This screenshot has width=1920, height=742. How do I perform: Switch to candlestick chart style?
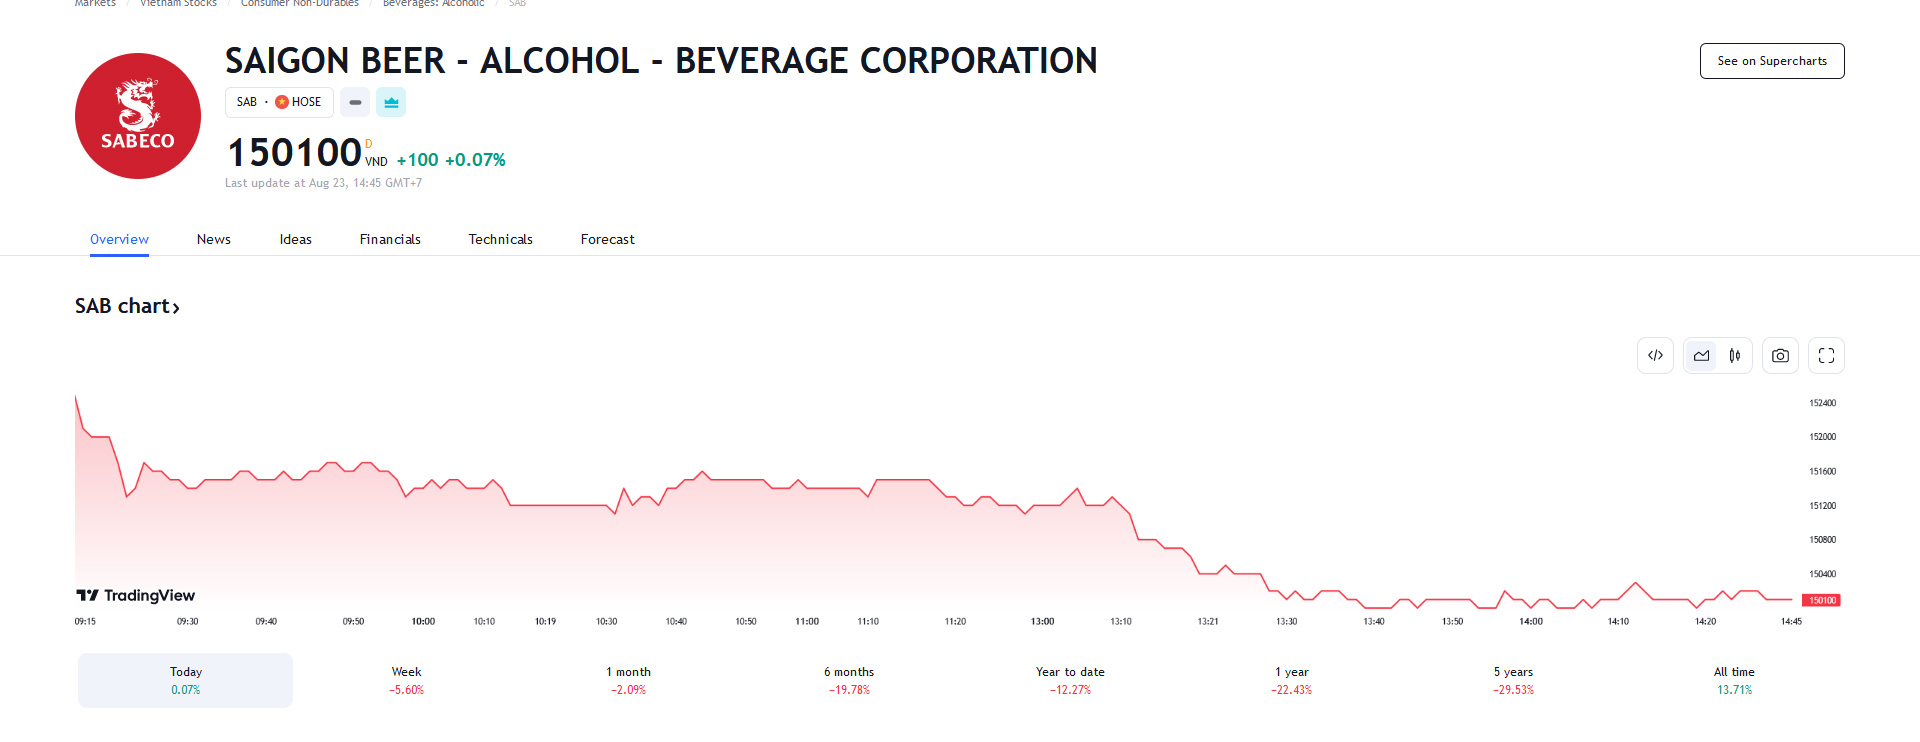(x=1735, y=356)
